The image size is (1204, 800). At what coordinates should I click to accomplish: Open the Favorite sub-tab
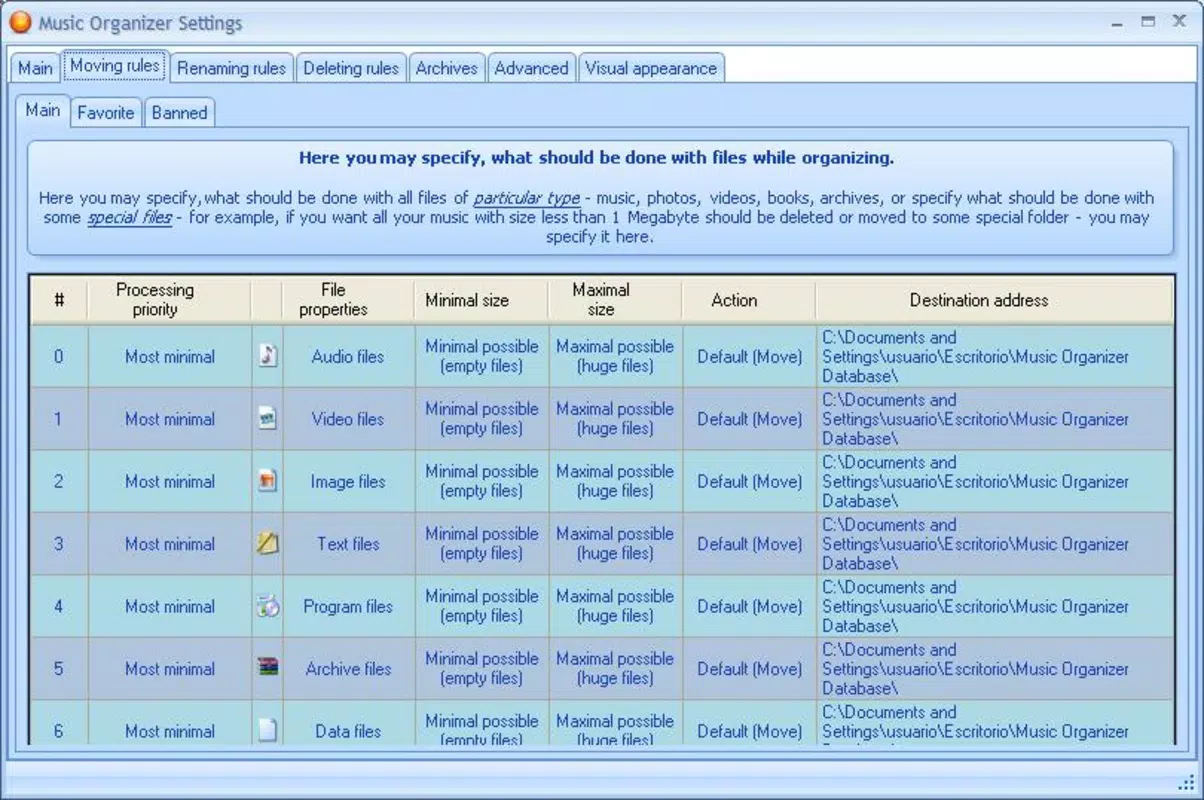point(105,112)
